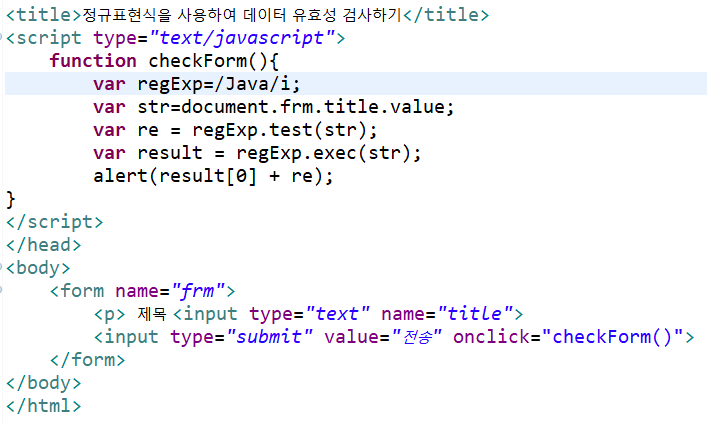Click the onclick attribute name
707x424 pixels.
[491, 337]
